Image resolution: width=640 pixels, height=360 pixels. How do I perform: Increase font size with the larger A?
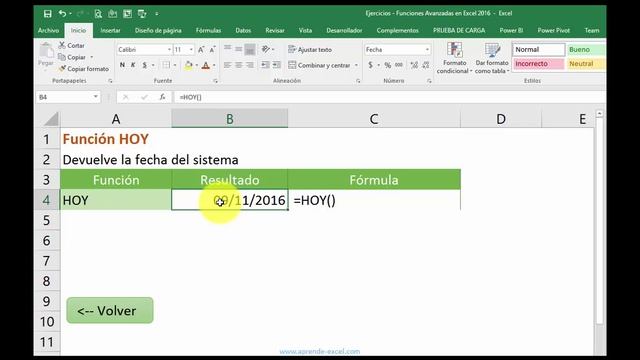(x=201, y=49)
